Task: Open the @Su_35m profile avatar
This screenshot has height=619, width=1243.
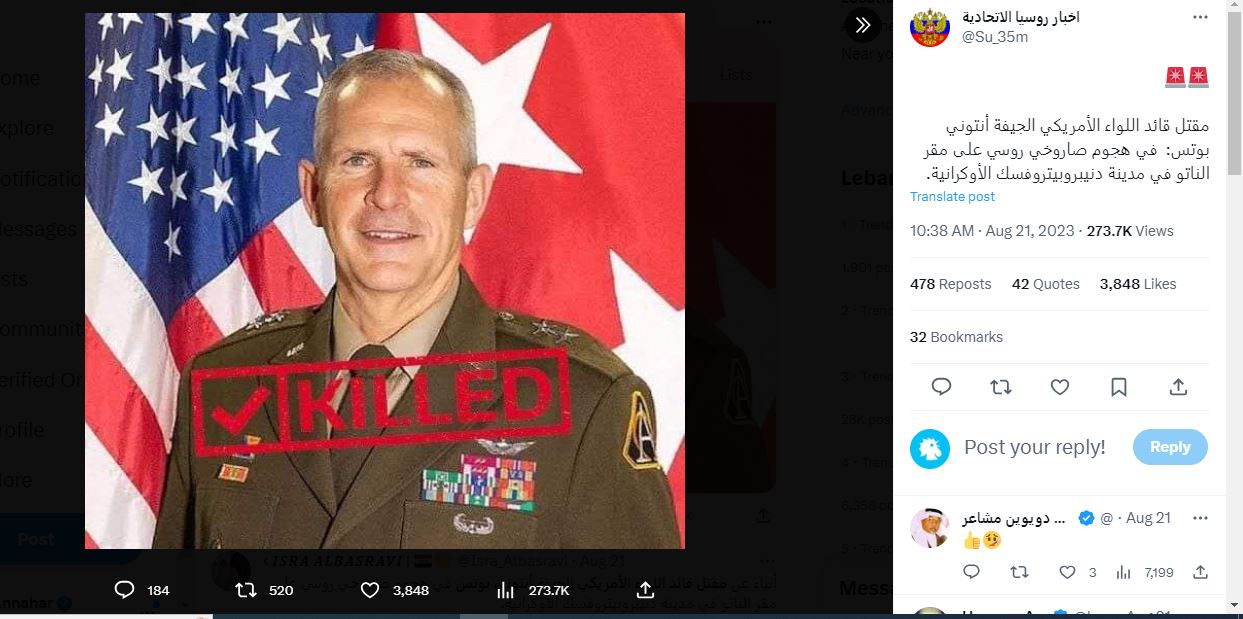Action: [x=929, y=27]
